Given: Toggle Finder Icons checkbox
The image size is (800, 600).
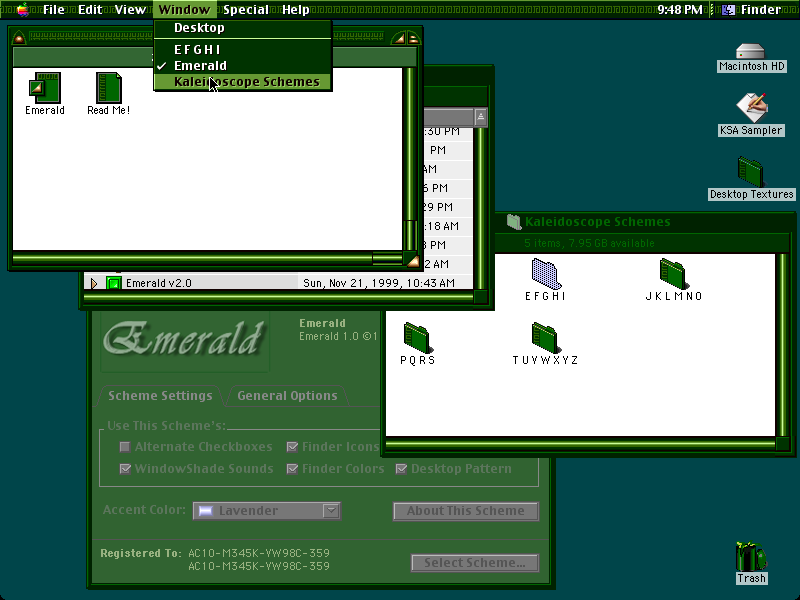Looking at the screenshot, I should [x=292, y=447].
